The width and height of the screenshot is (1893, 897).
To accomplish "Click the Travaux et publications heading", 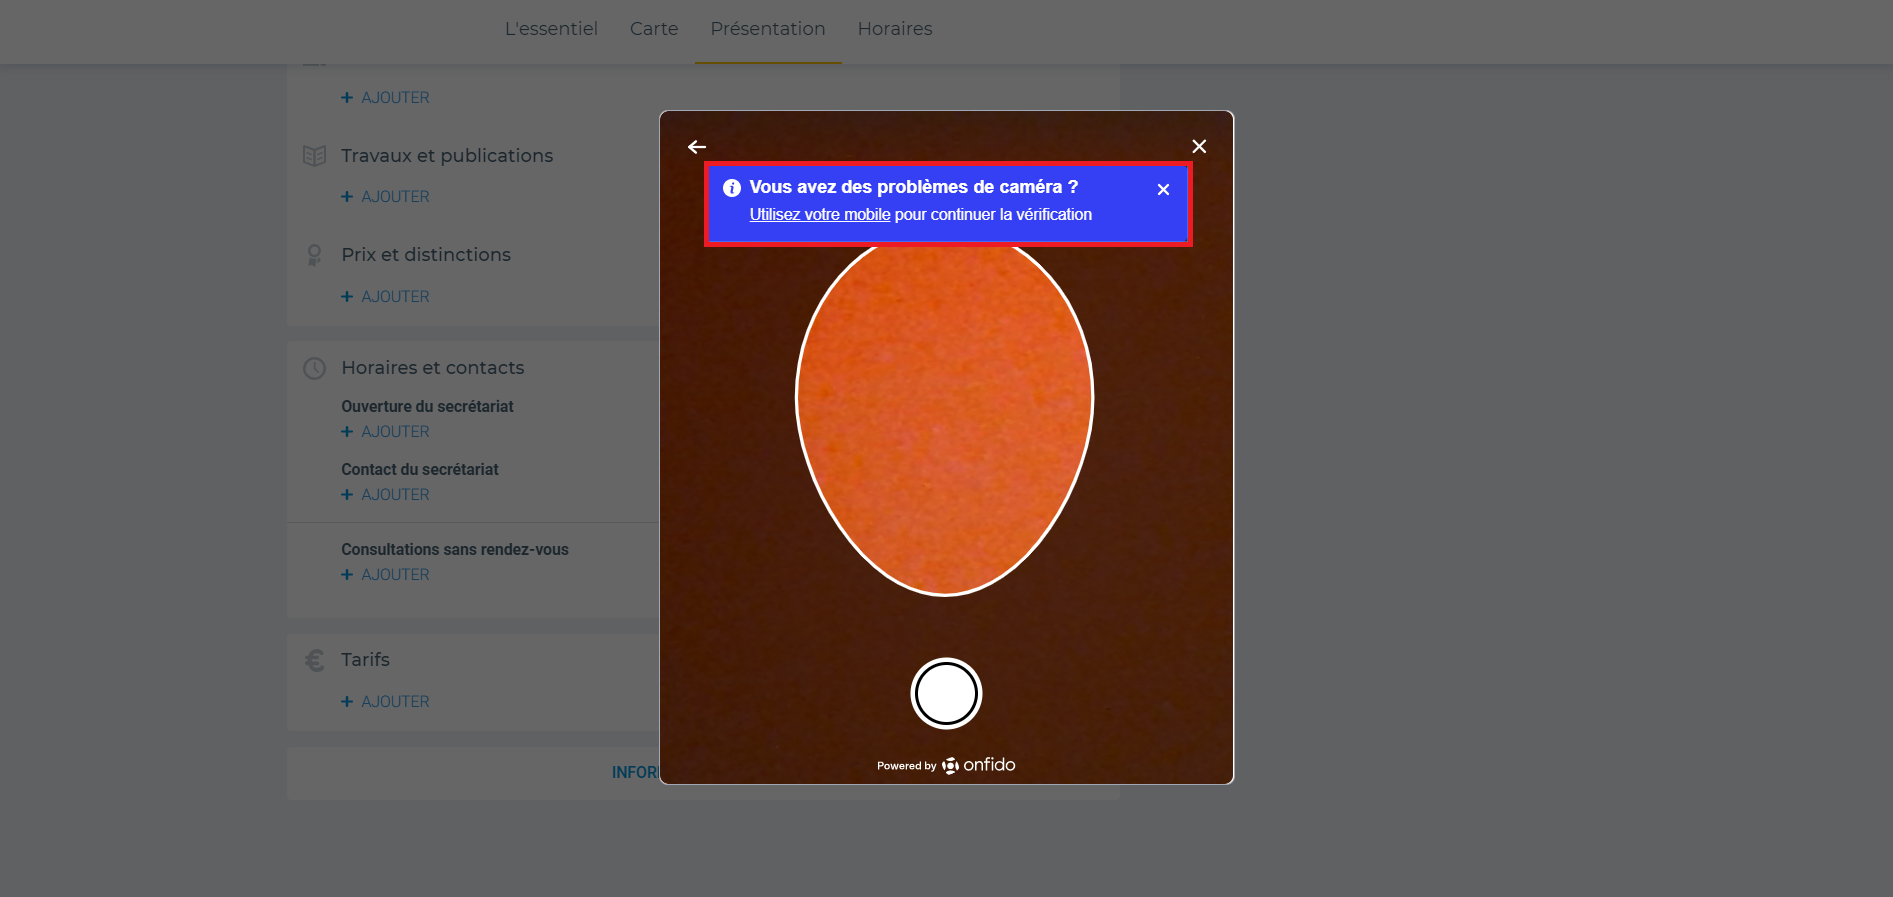I will [x=447, y=156].
